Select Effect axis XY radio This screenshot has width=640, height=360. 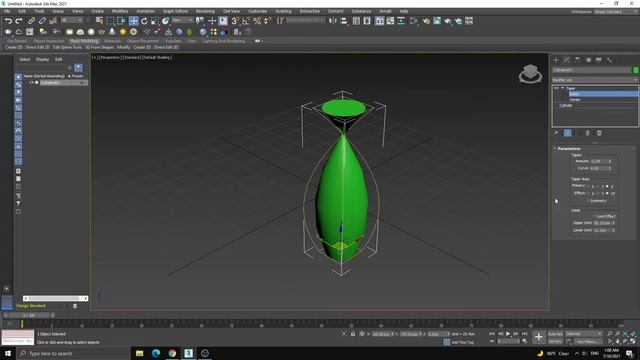click(607, 193)
